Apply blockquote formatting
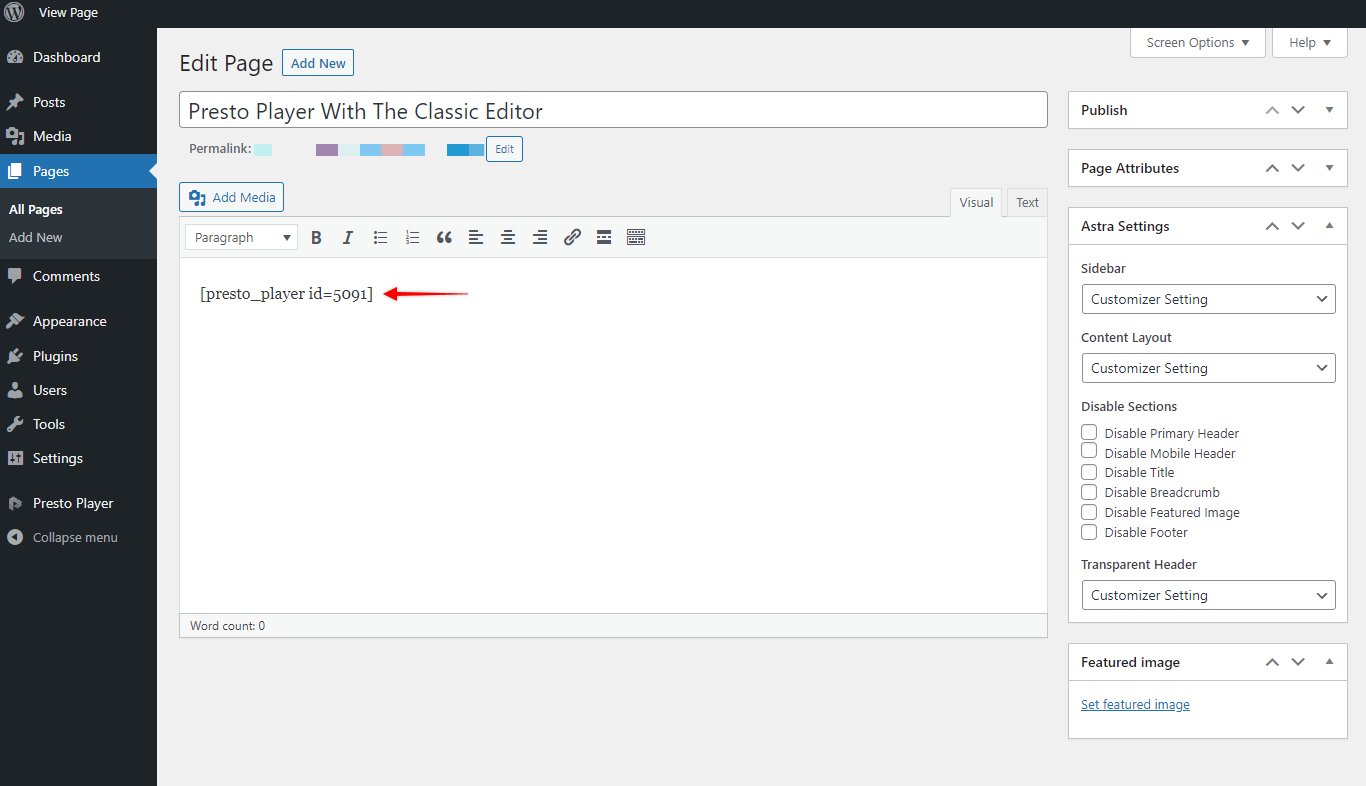This screenshot has width=1366, height=786. point(444,237)
